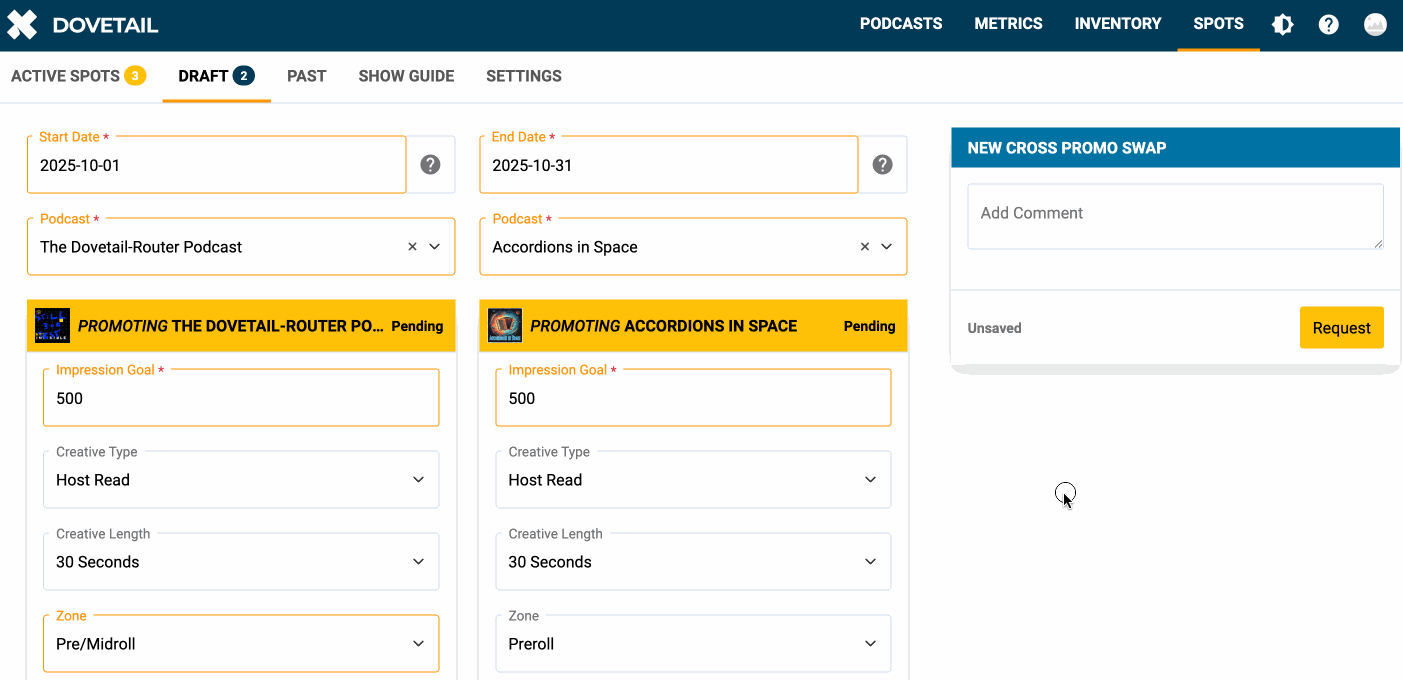Open the right Creative Length dropdown
Viewport: 1403px width, 680px height.
(x=693, y=562)
